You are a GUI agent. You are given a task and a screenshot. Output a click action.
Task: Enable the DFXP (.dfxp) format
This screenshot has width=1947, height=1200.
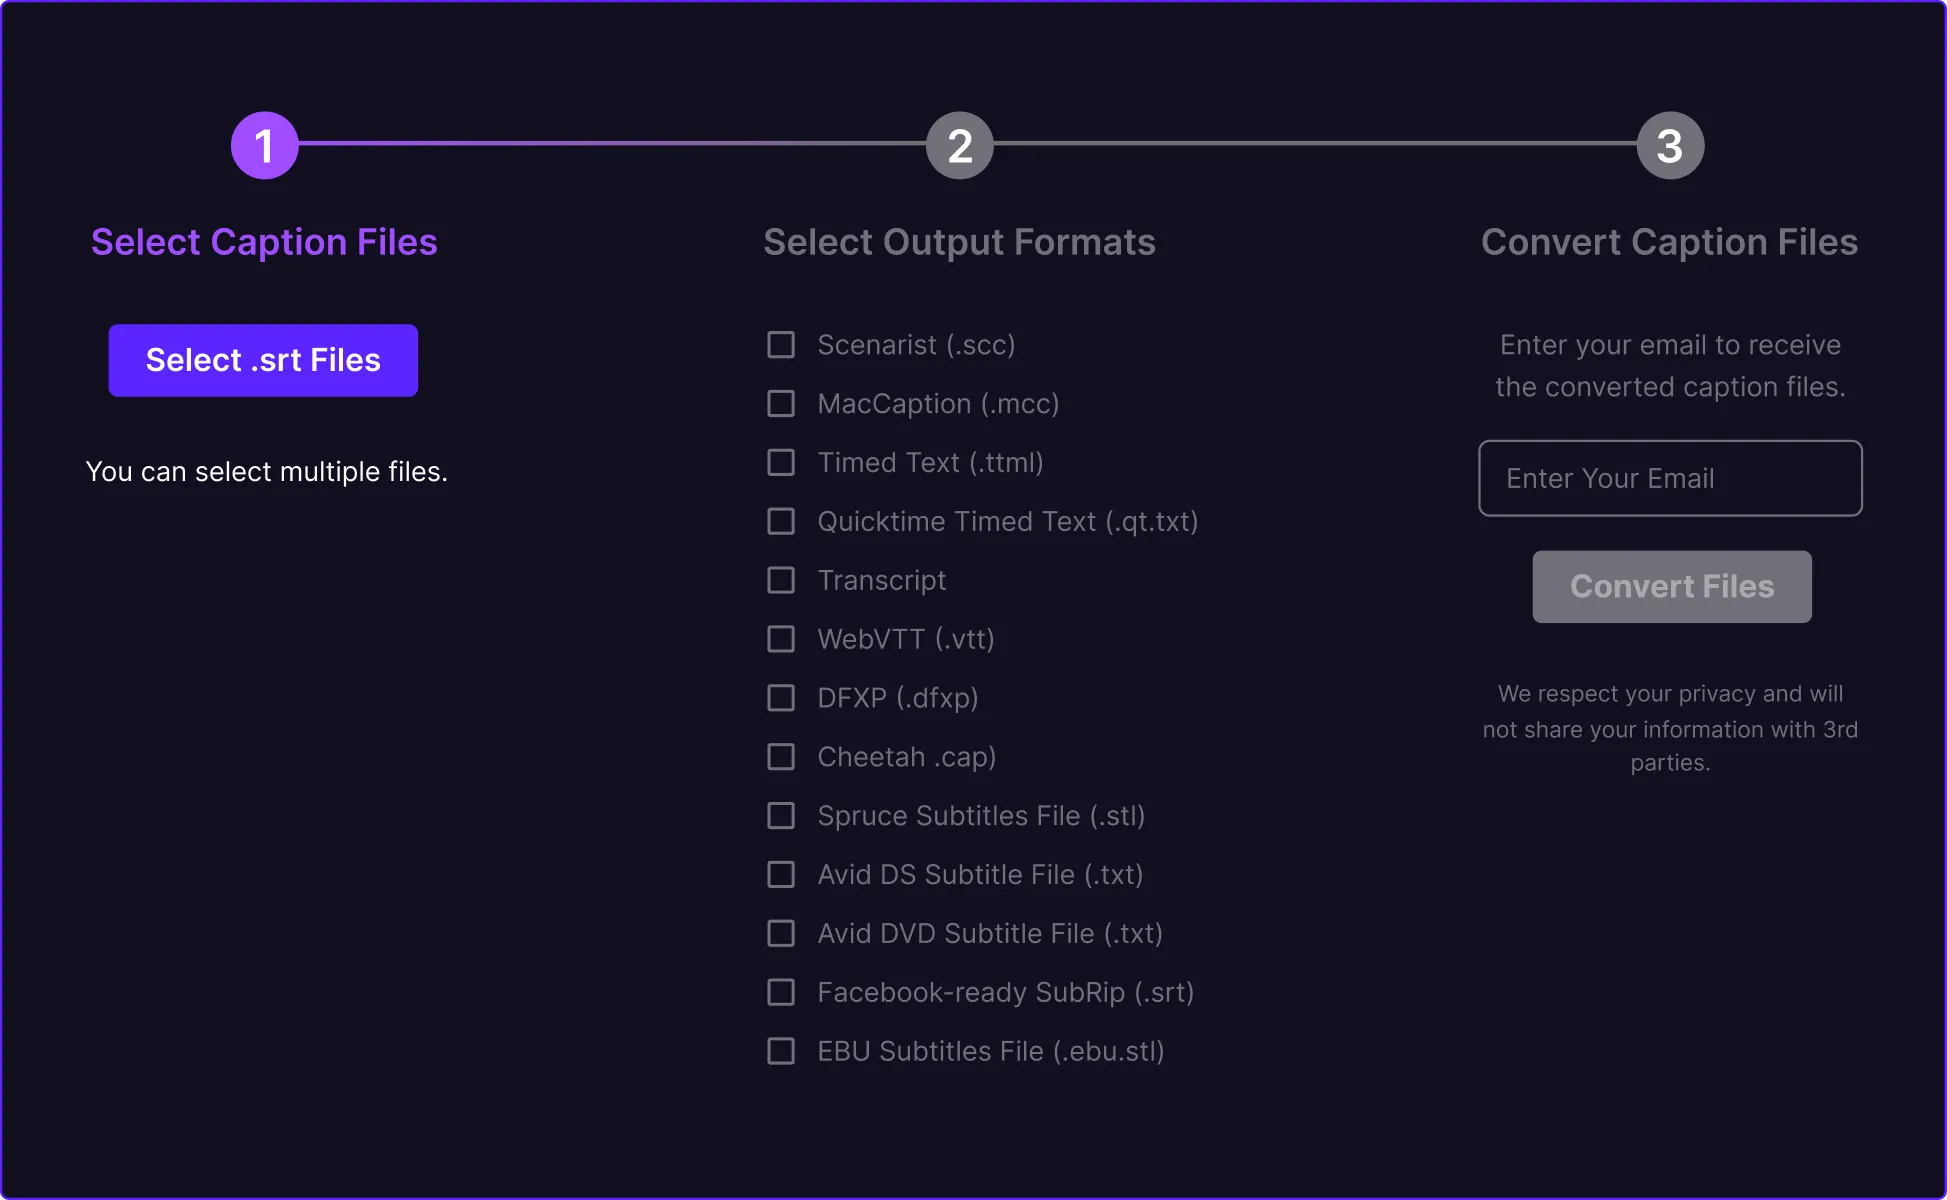(781, 698)
